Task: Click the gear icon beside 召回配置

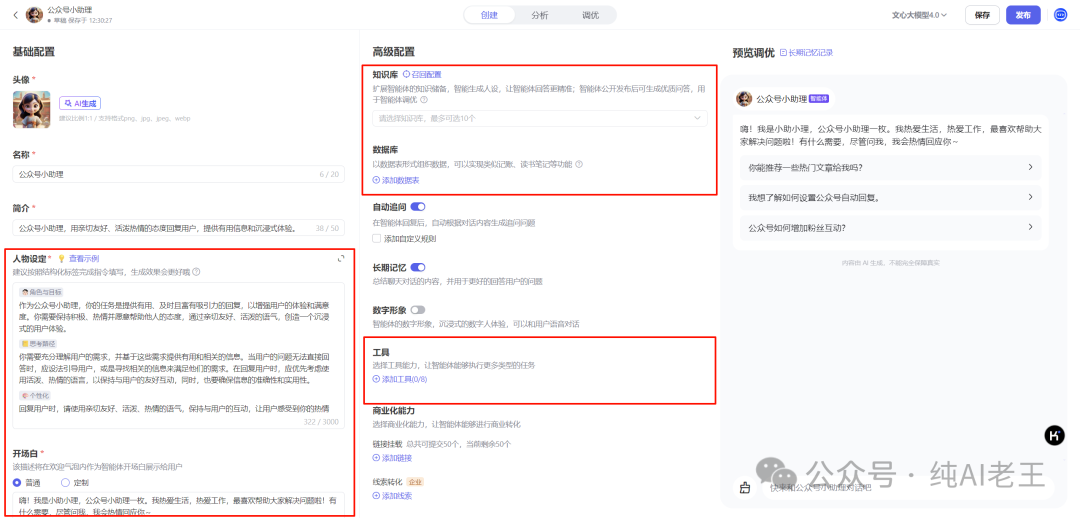Action: [x=406, y=74]
